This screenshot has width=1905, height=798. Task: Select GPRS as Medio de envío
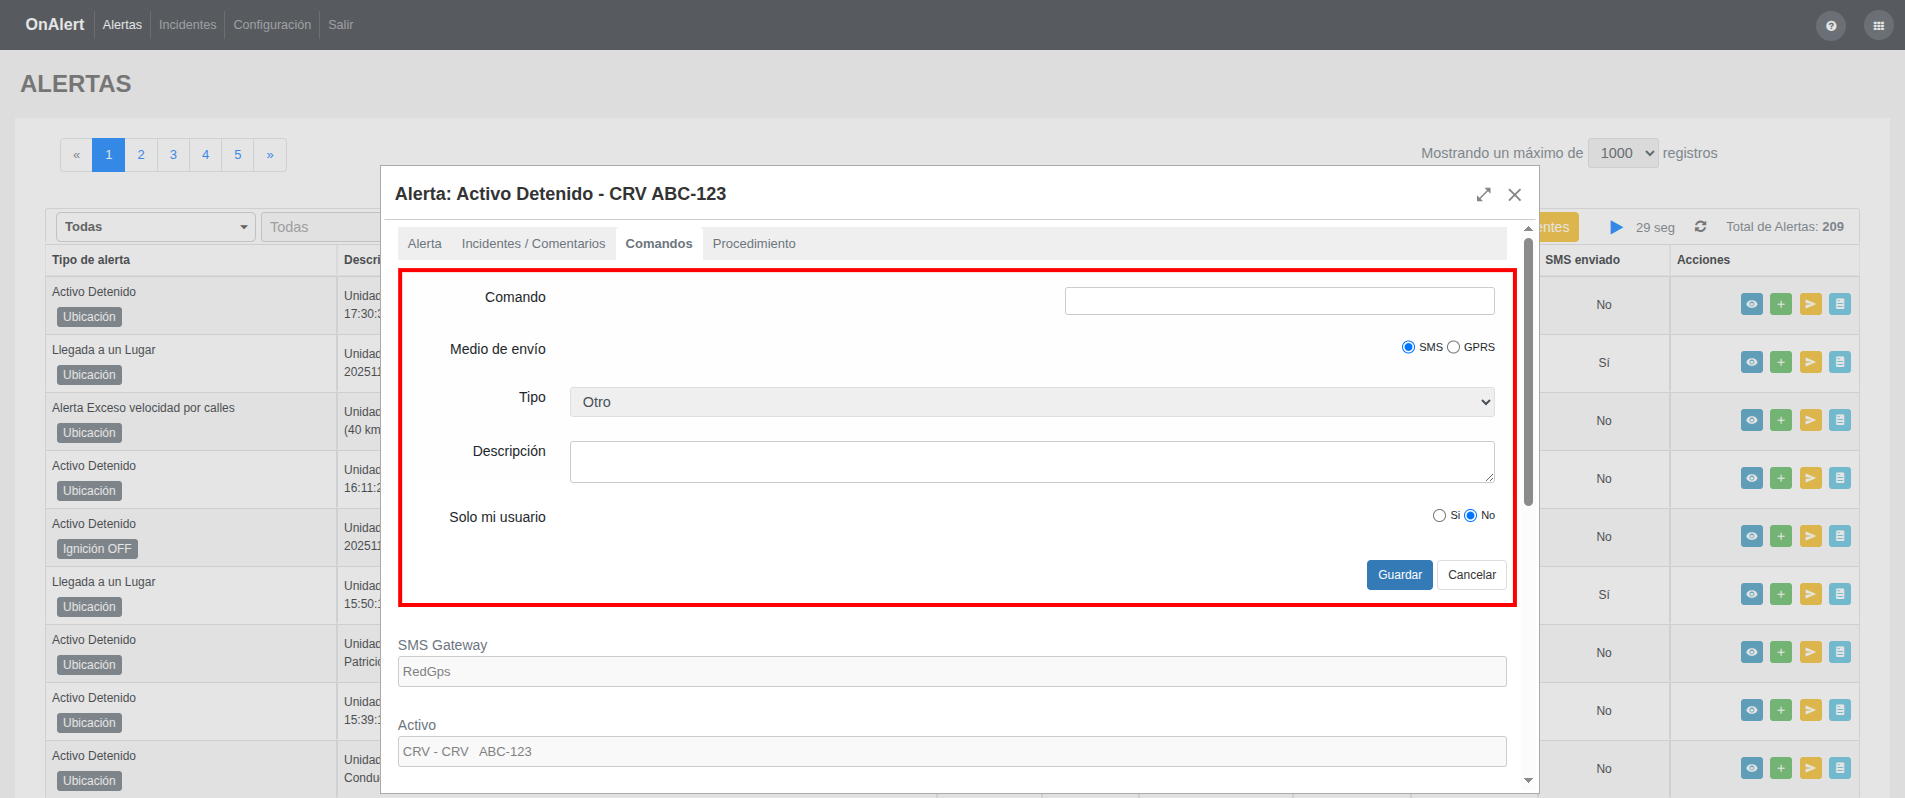pyautogui.click(x=1453, y=347)
